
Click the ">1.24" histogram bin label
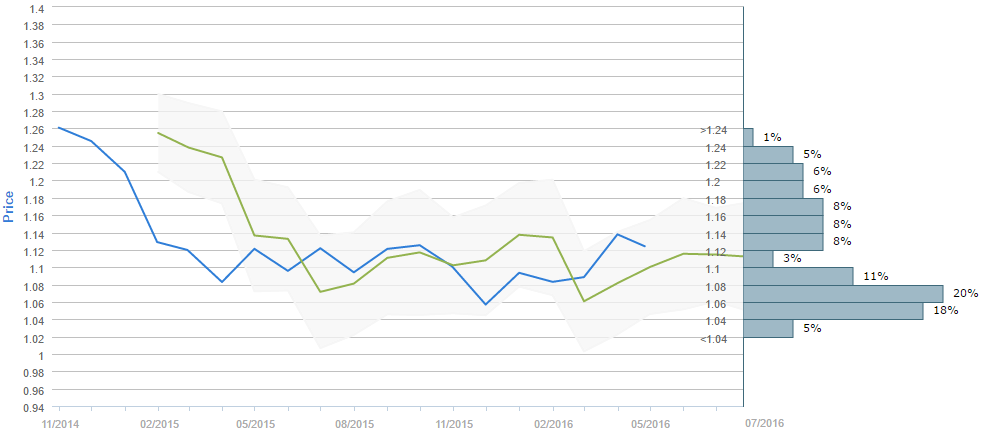coord(714,130)
